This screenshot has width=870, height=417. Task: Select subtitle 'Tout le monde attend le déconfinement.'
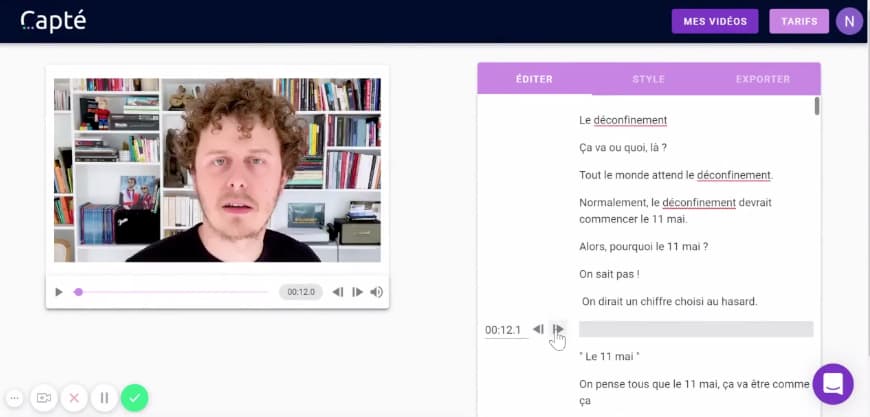[x=676, y=175]
